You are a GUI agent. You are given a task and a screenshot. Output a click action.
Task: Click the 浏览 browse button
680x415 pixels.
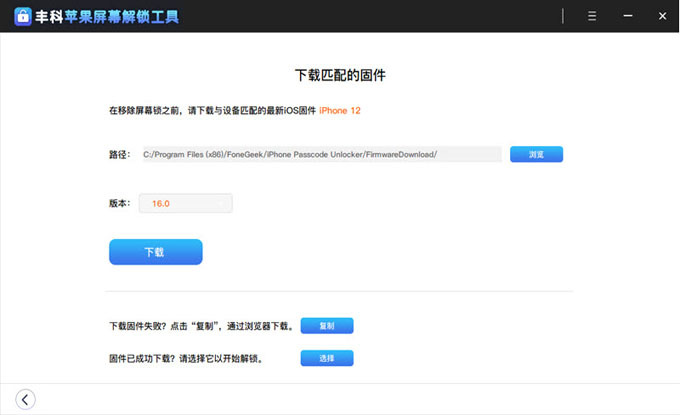(x=536, y=154)
